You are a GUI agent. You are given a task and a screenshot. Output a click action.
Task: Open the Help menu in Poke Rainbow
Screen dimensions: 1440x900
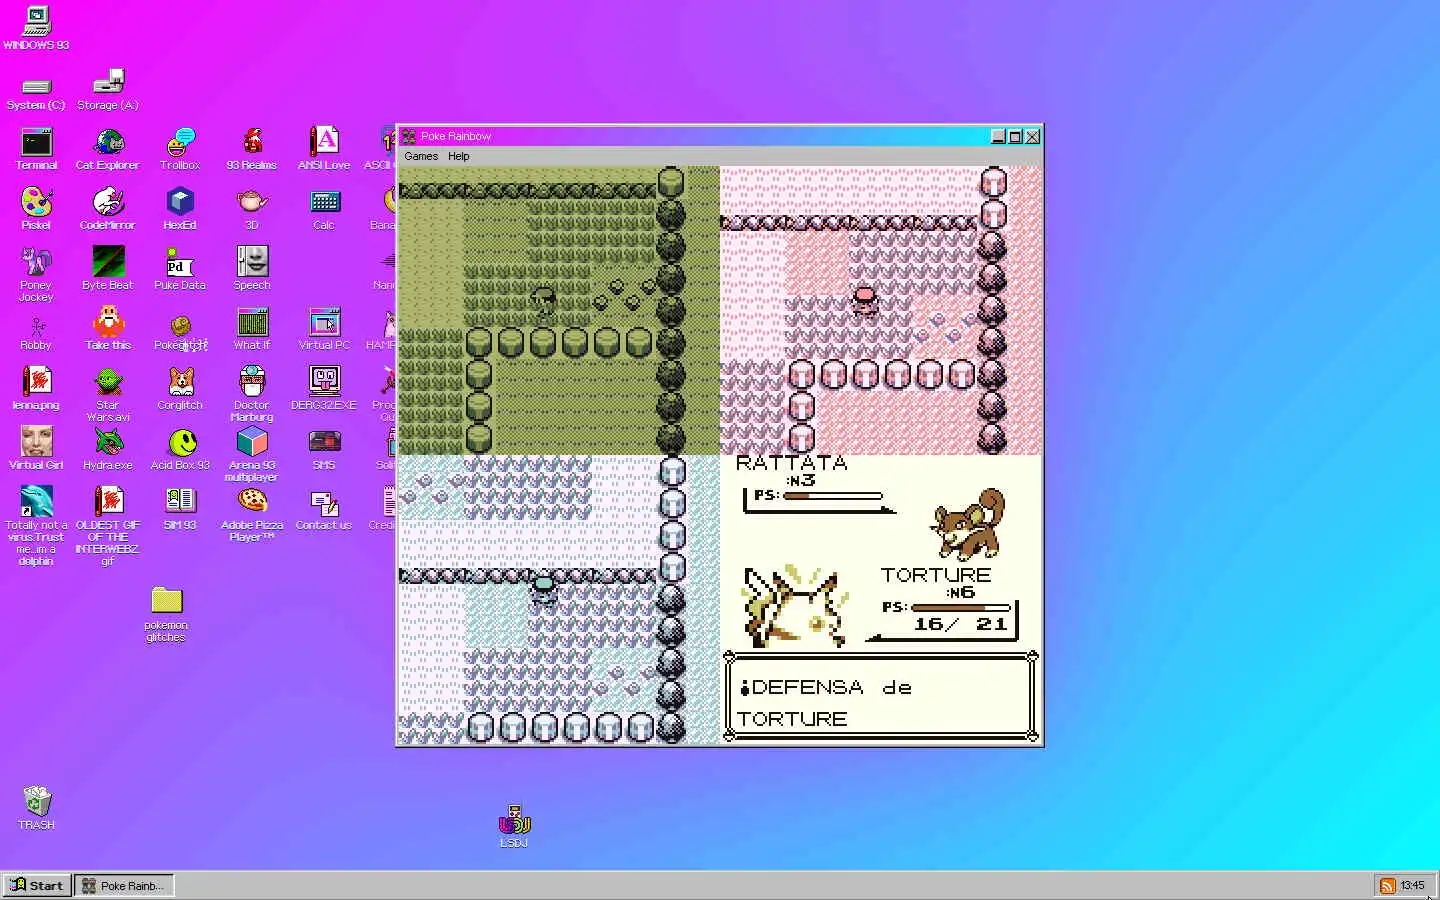point(459,156)
